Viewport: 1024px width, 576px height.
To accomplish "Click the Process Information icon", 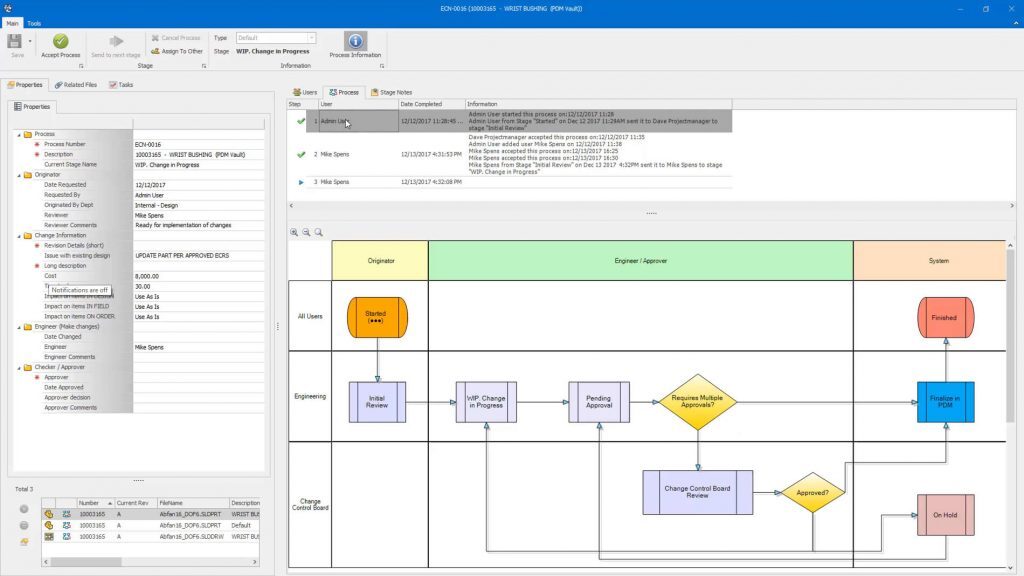I will pyautogui.click(x=355, y=42).
